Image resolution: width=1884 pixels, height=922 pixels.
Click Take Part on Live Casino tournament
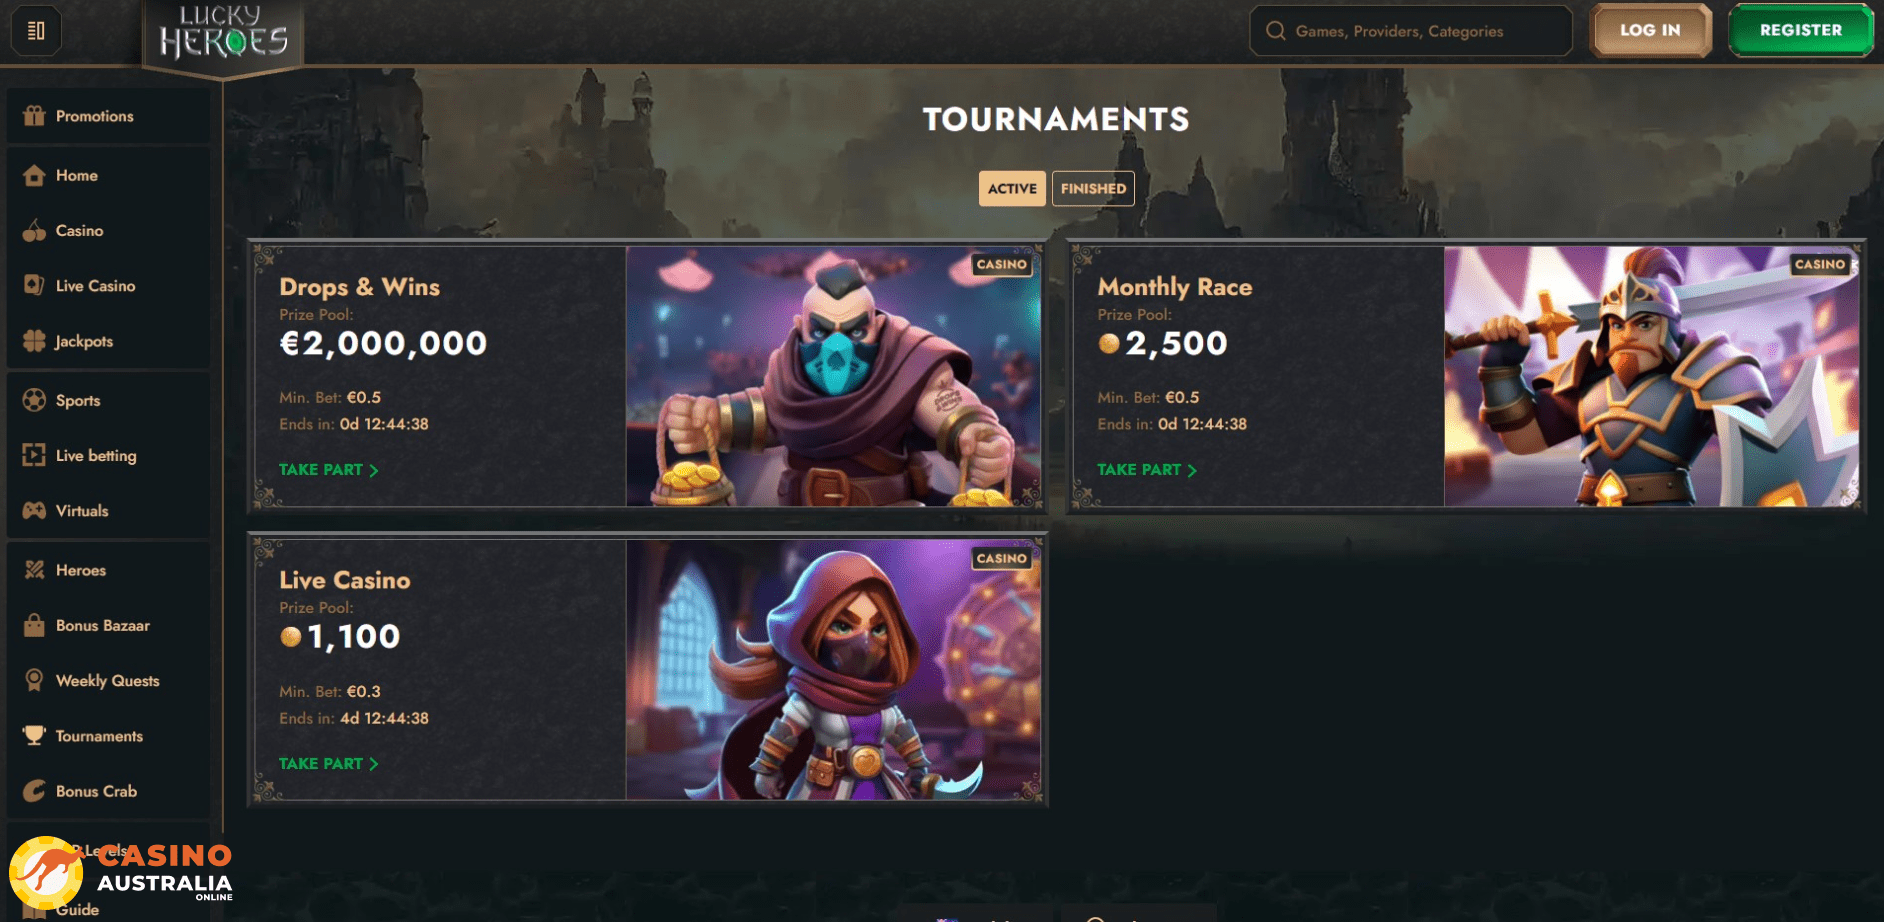pyautogui.click(x=329, y=764)
